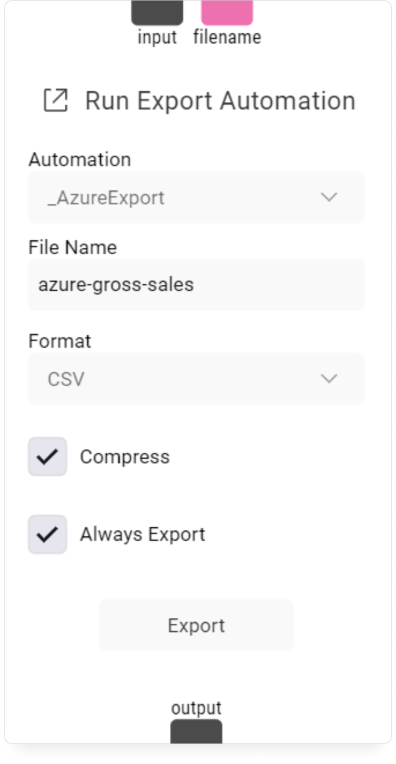Viewport: 396px width, 764px height.
Task: Expand the Format field chevron arrow
Action: coord(329,379)
